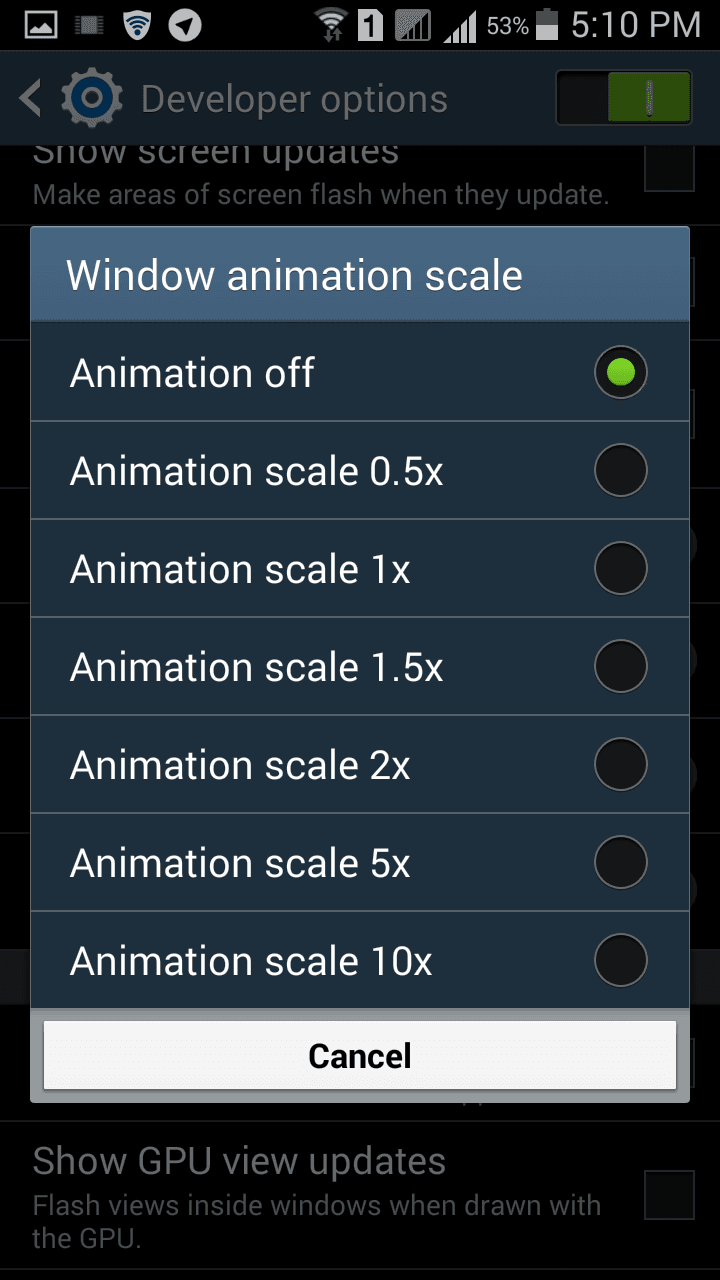Tap the SIM 1 indicator icon

pyautogui.click(x=370, y=25)
